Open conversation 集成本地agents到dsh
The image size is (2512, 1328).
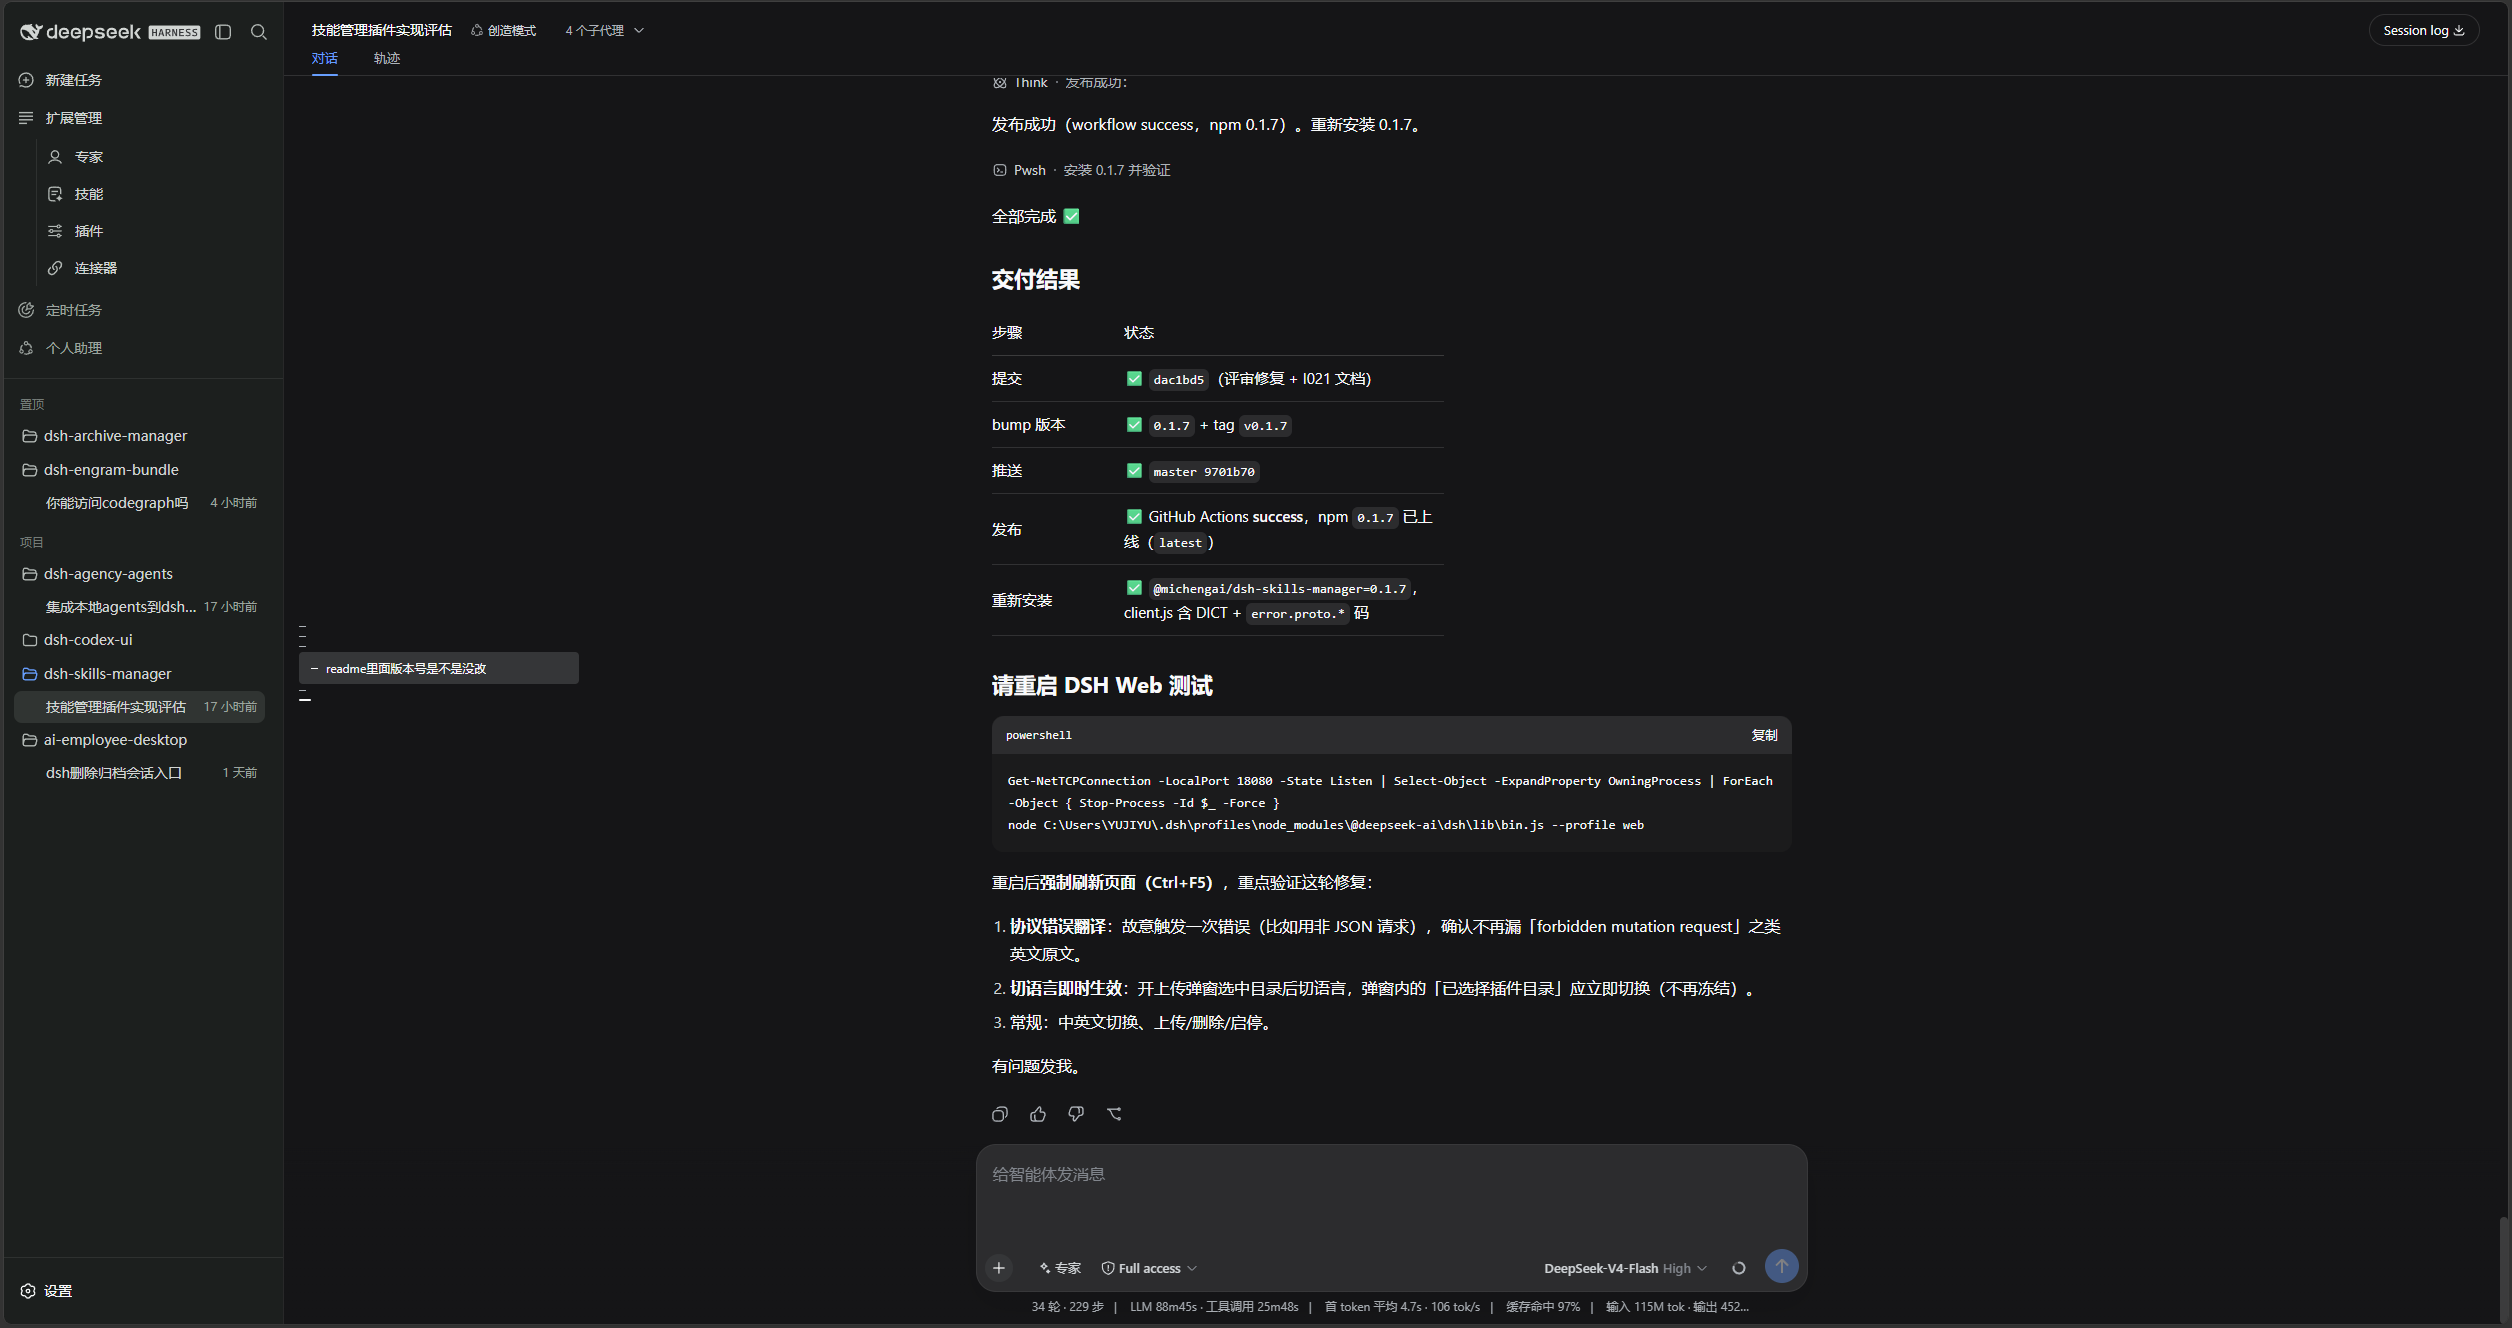pyautogui.click(x=140, y=607)
